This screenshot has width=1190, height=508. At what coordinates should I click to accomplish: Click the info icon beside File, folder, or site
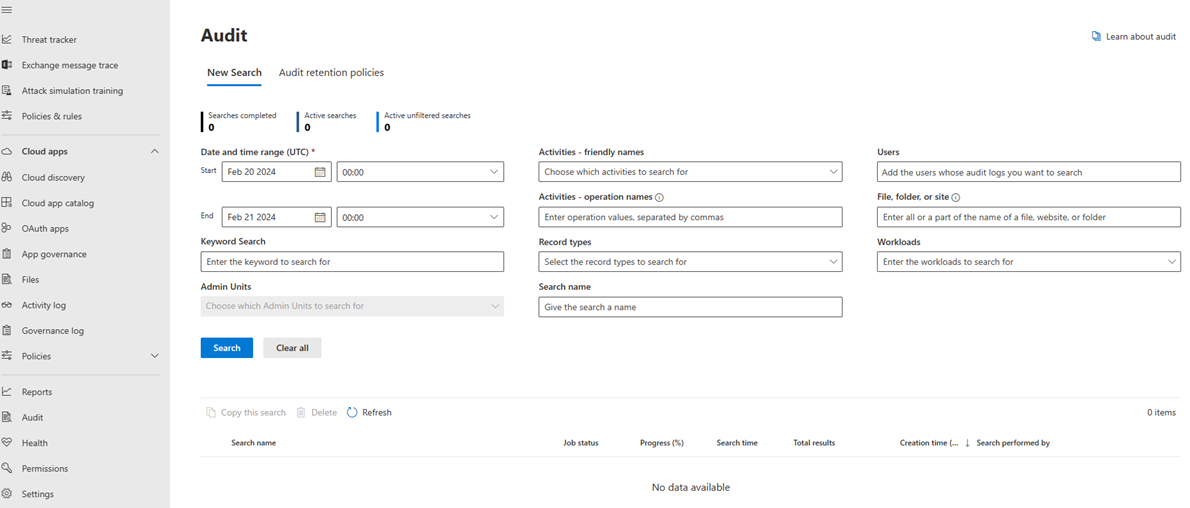tap(955, 197)
